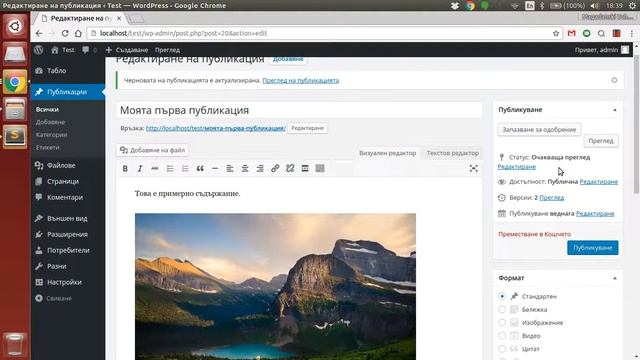Viewport: 640px width, 360px height.
Task: Collapse the admin menu (Свиване)
Action: click(x=53, y=298)
